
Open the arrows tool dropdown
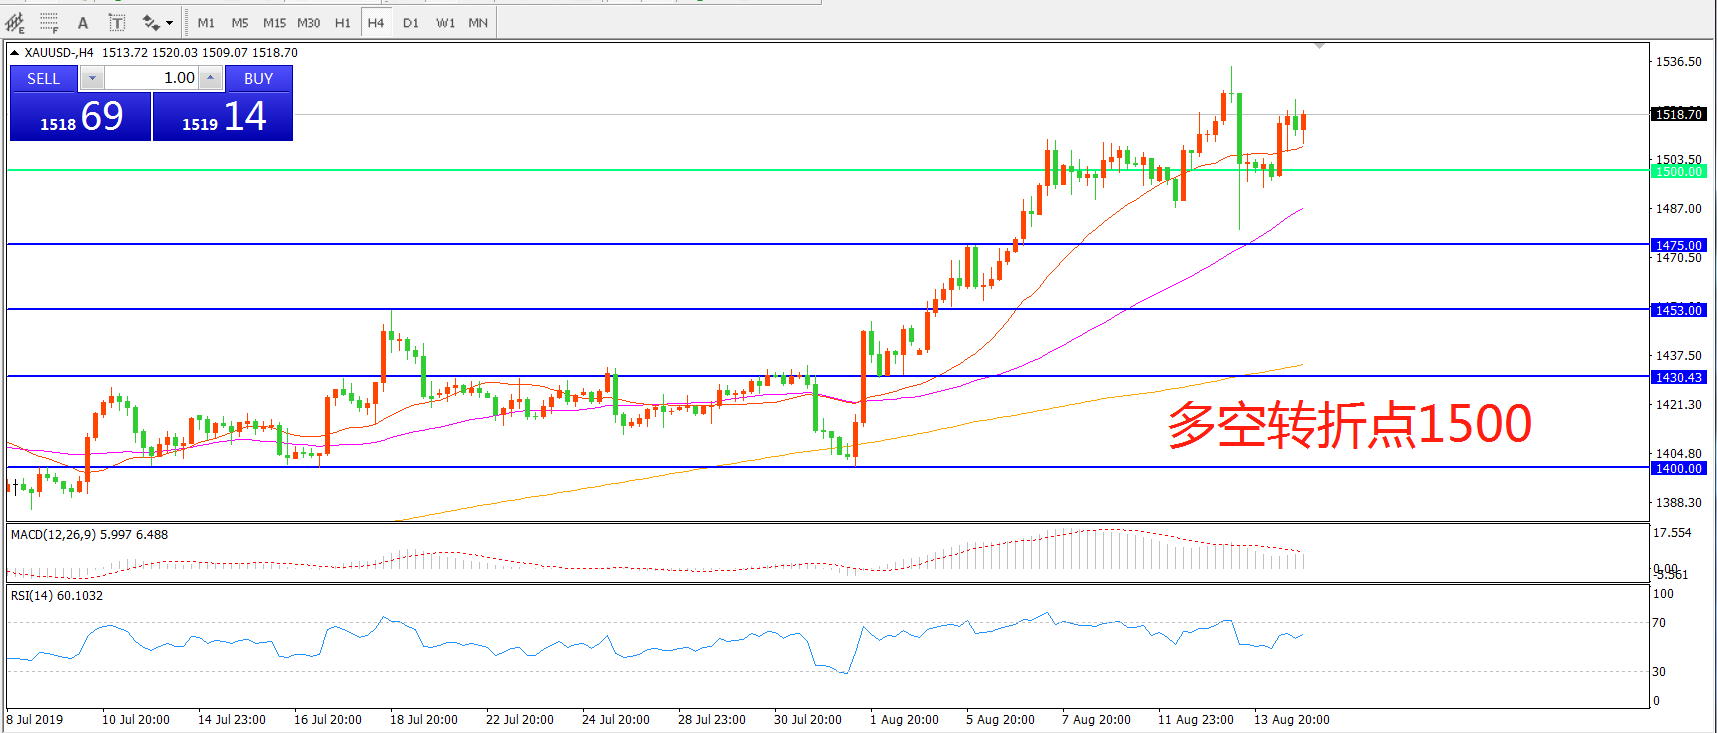click(169, 22)
